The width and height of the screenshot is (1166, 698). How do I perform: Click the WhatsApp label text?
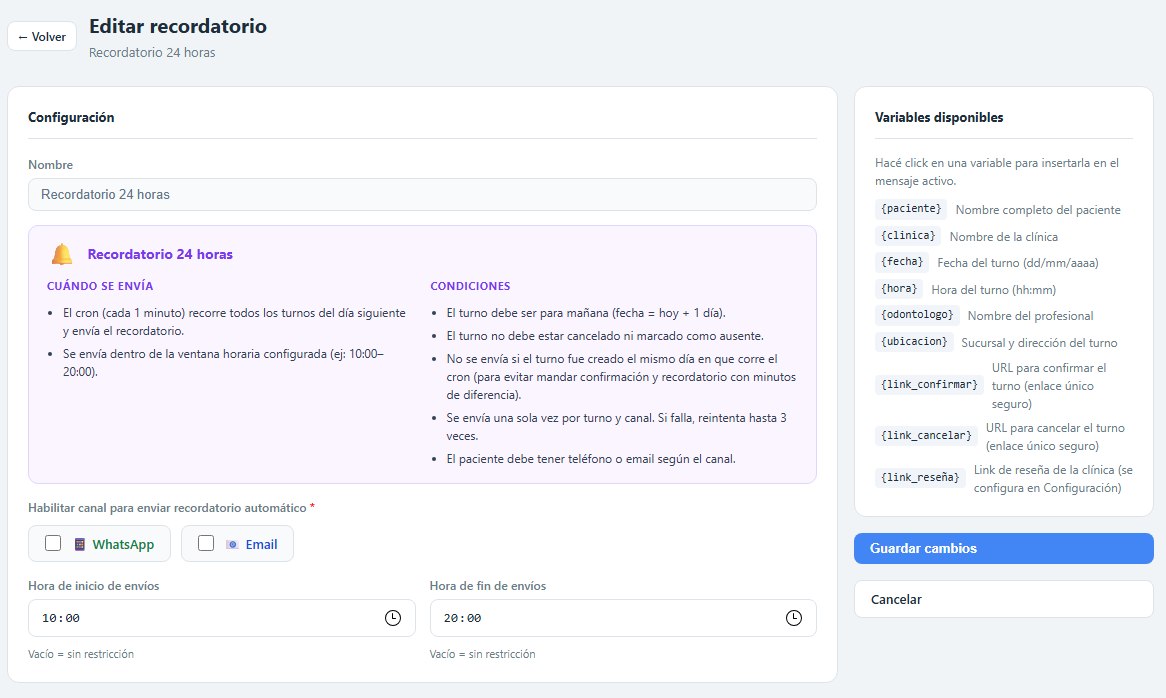click(123, 544)
